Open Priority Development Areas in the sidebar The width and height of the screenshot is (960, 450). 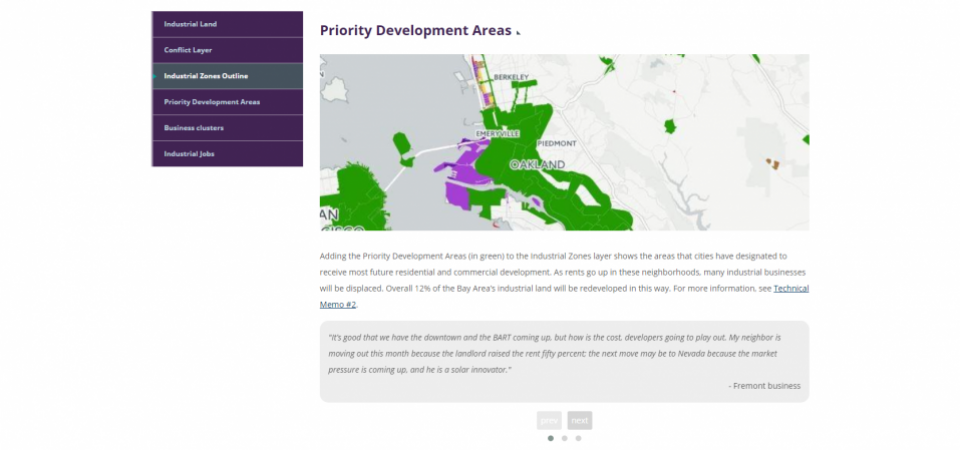[x=212, y=102]
